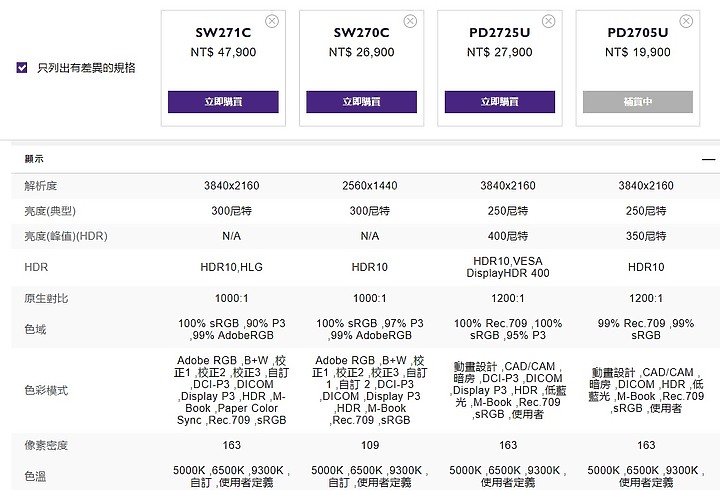Buy SW270C with the 立即購買 button

[x=361, y=101]
